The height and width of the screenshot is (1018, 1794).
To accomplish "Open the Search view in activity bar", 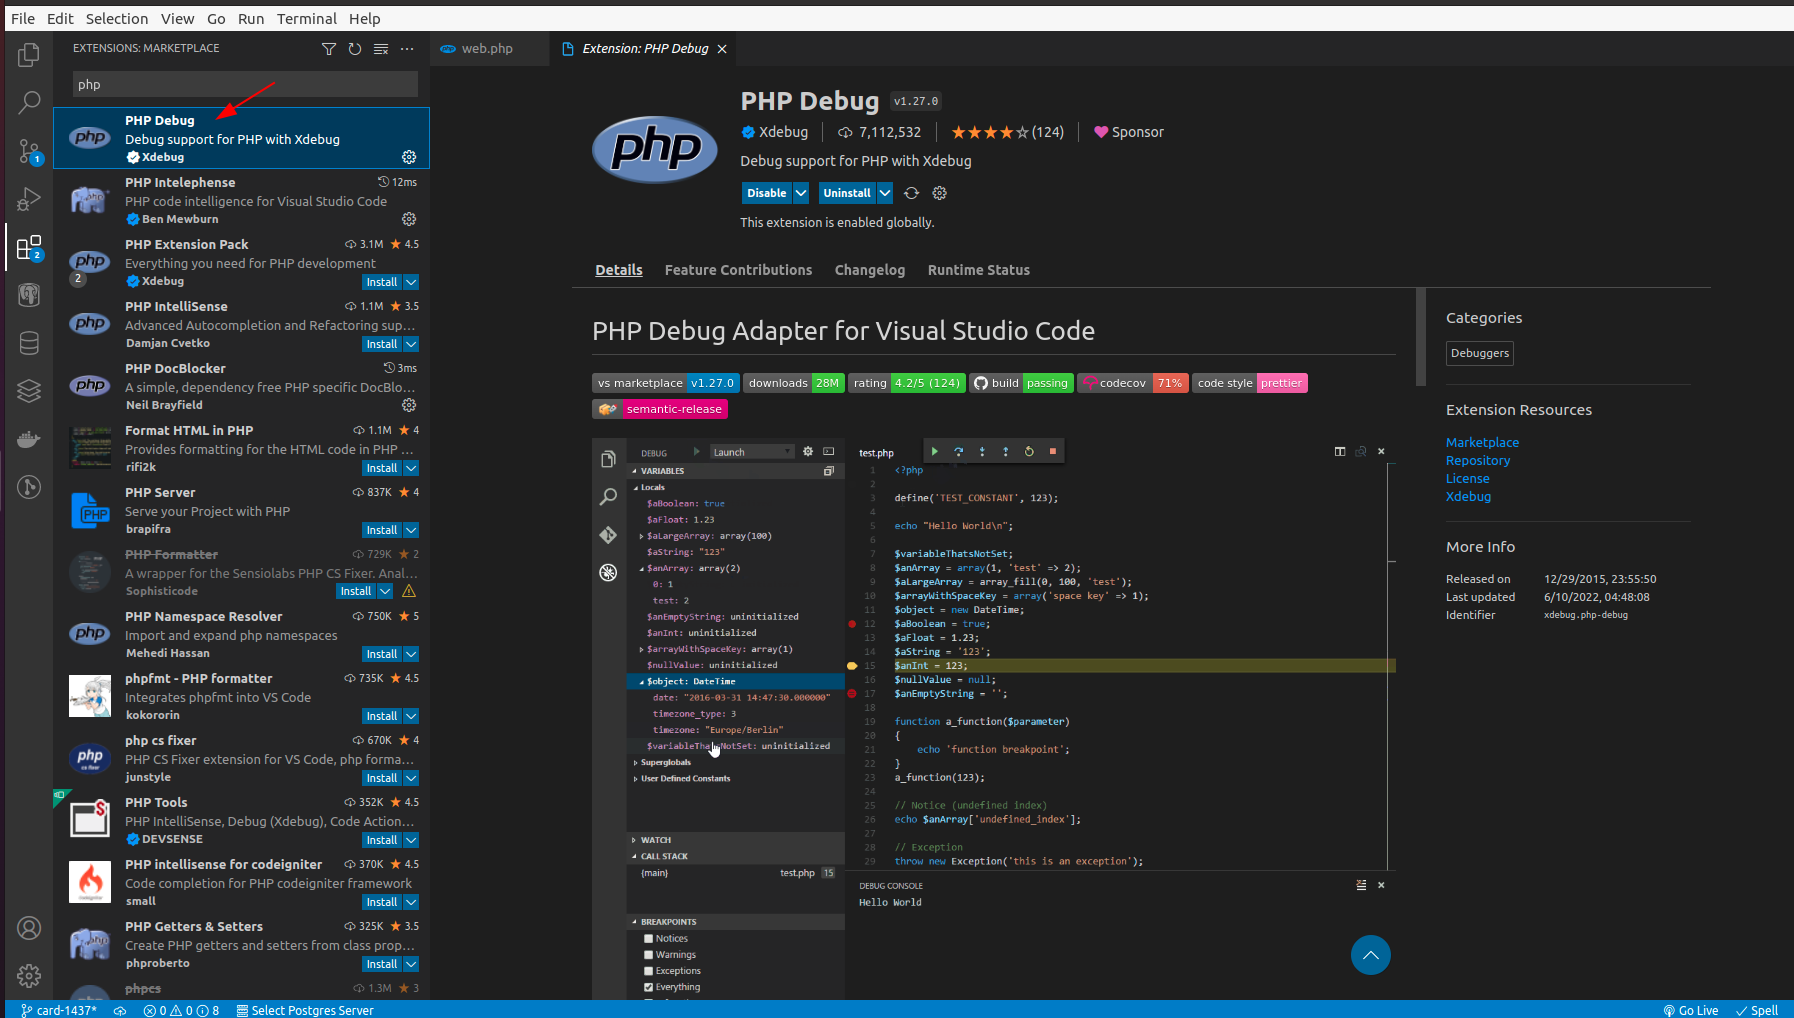I will tap(29, 102).
